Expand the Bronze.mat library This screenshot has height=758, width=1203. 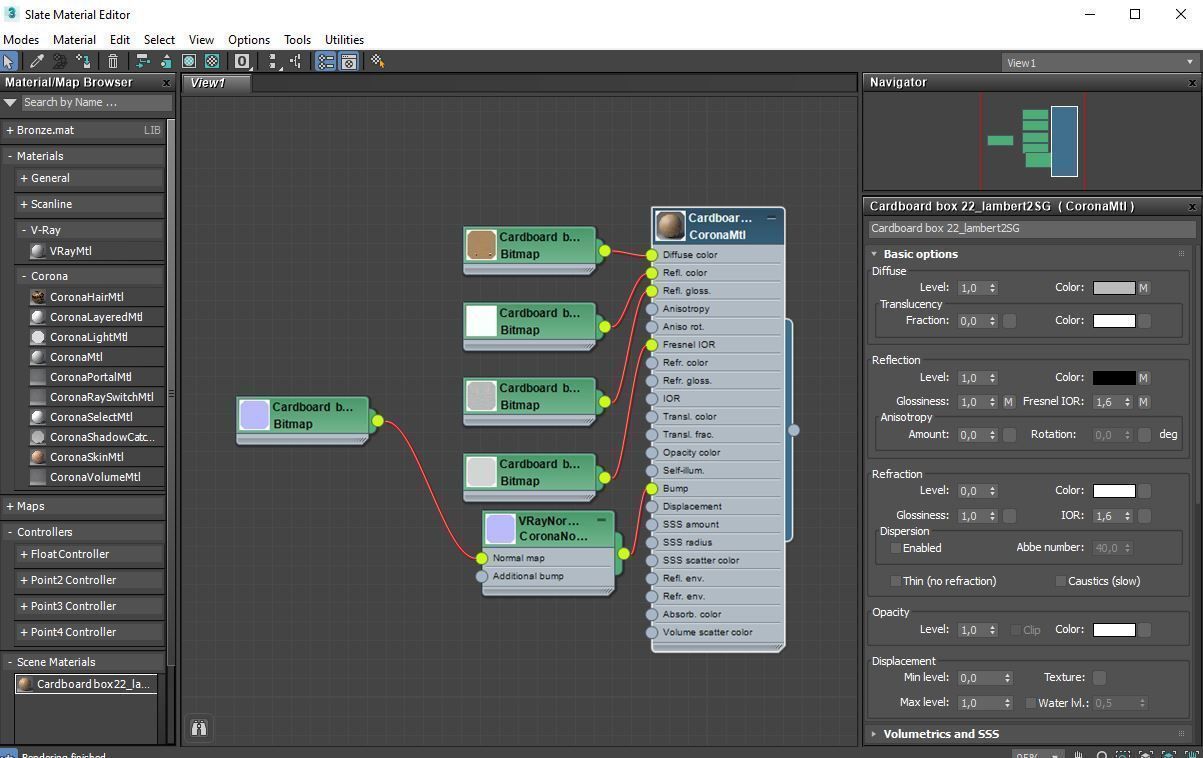click(10, 130)
